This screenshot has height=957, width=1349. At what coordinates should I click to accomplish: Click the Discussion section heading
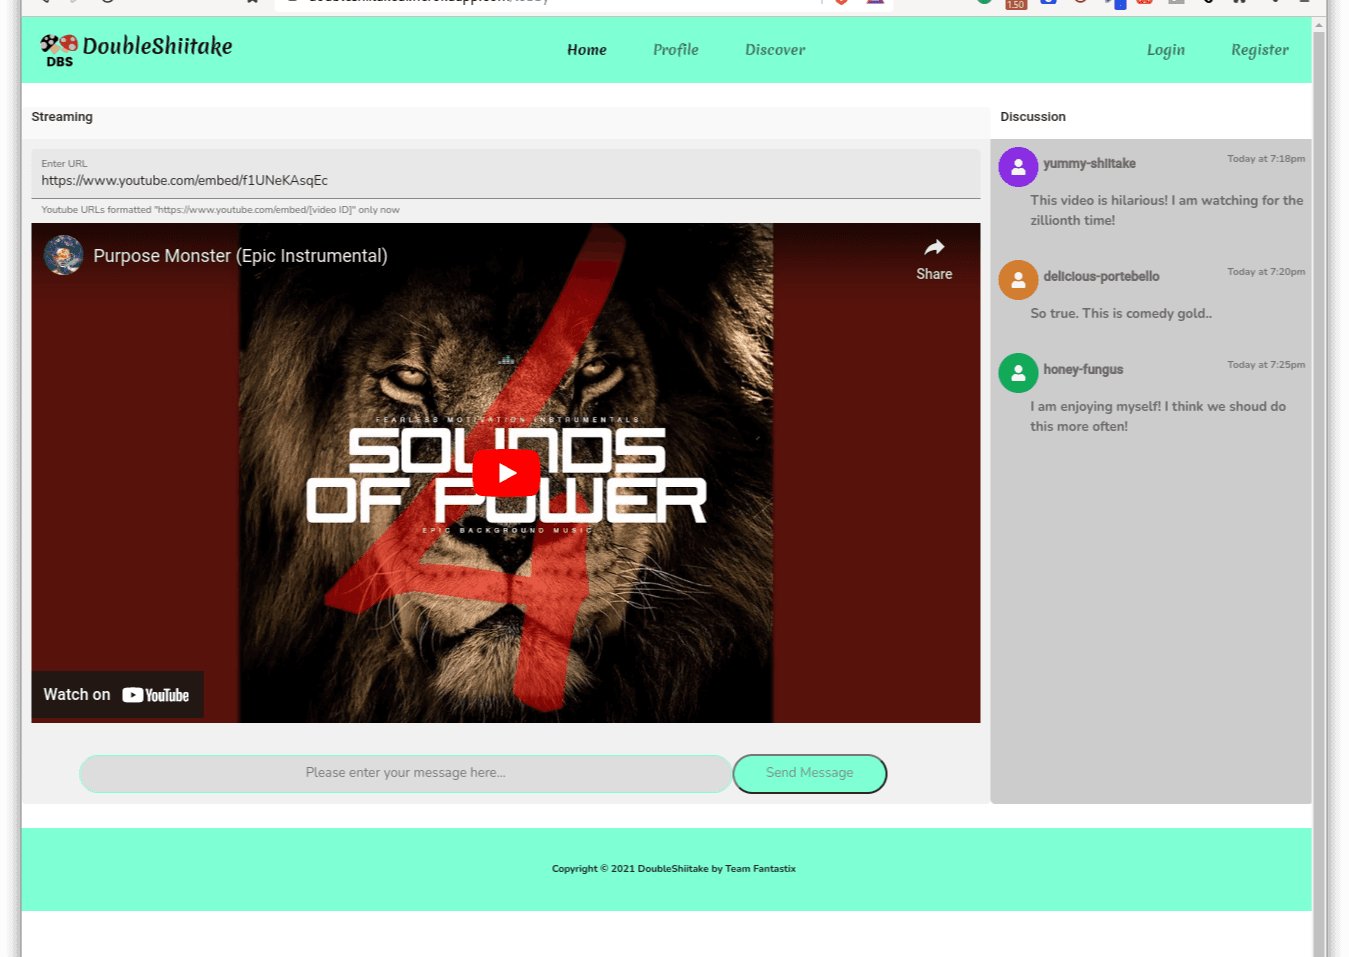click(x=1033, y=117)
